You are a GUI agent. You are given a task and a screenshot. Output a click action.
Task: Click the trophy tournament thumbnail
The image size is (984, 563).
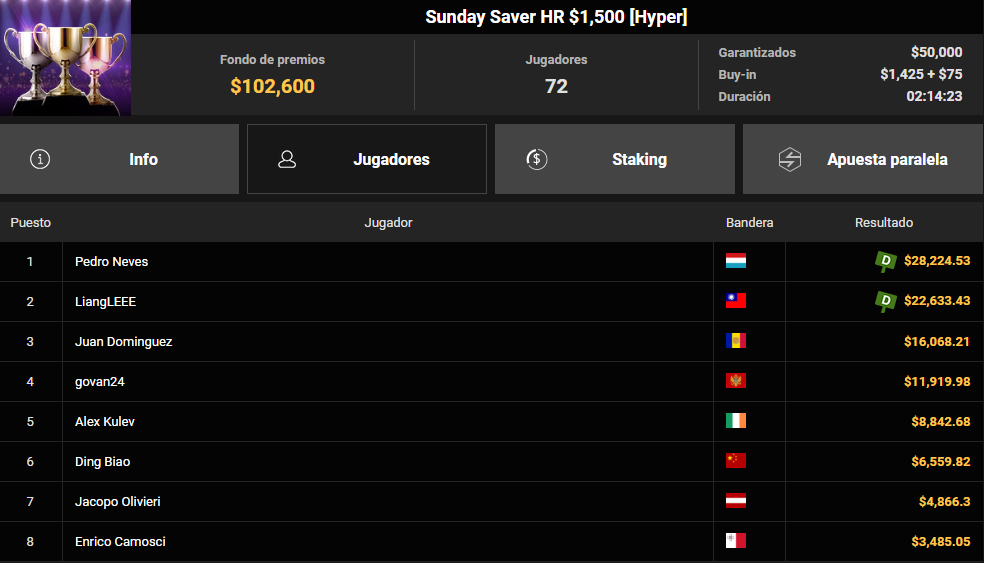[65, 58]
